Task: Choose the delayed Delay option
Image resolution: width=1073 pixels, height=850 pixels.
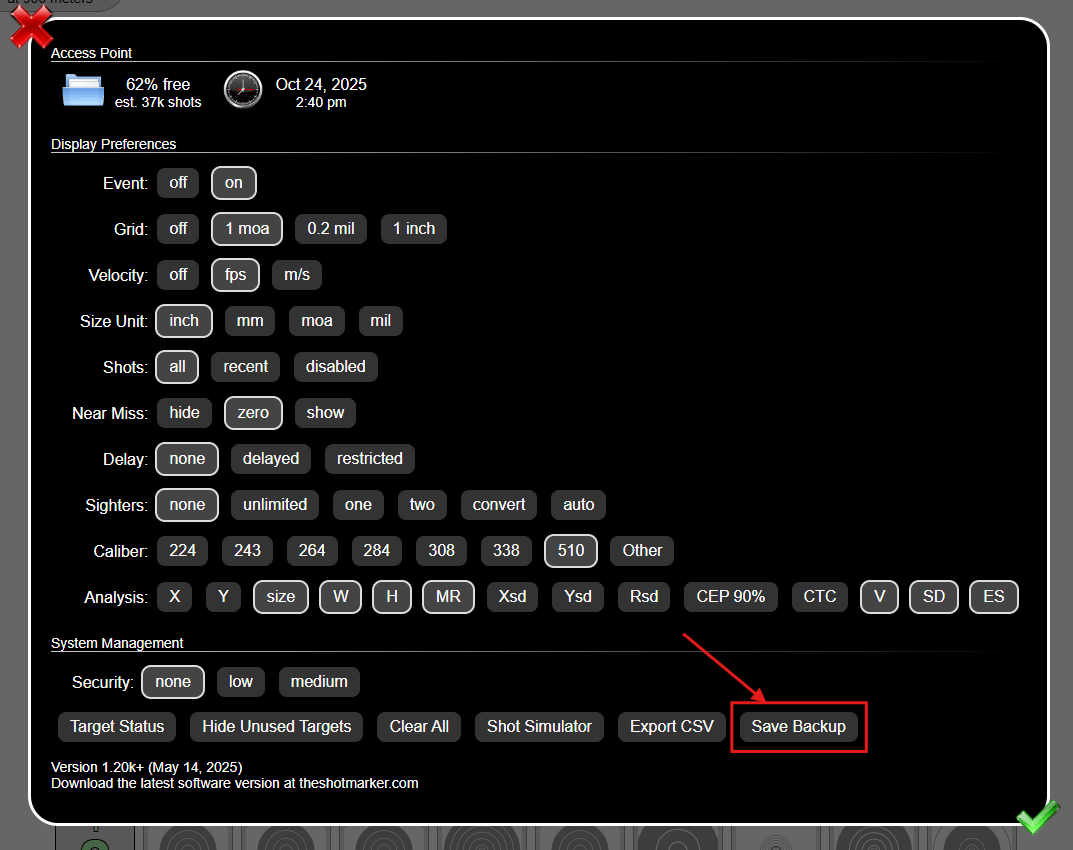Action: coord(271,459)
